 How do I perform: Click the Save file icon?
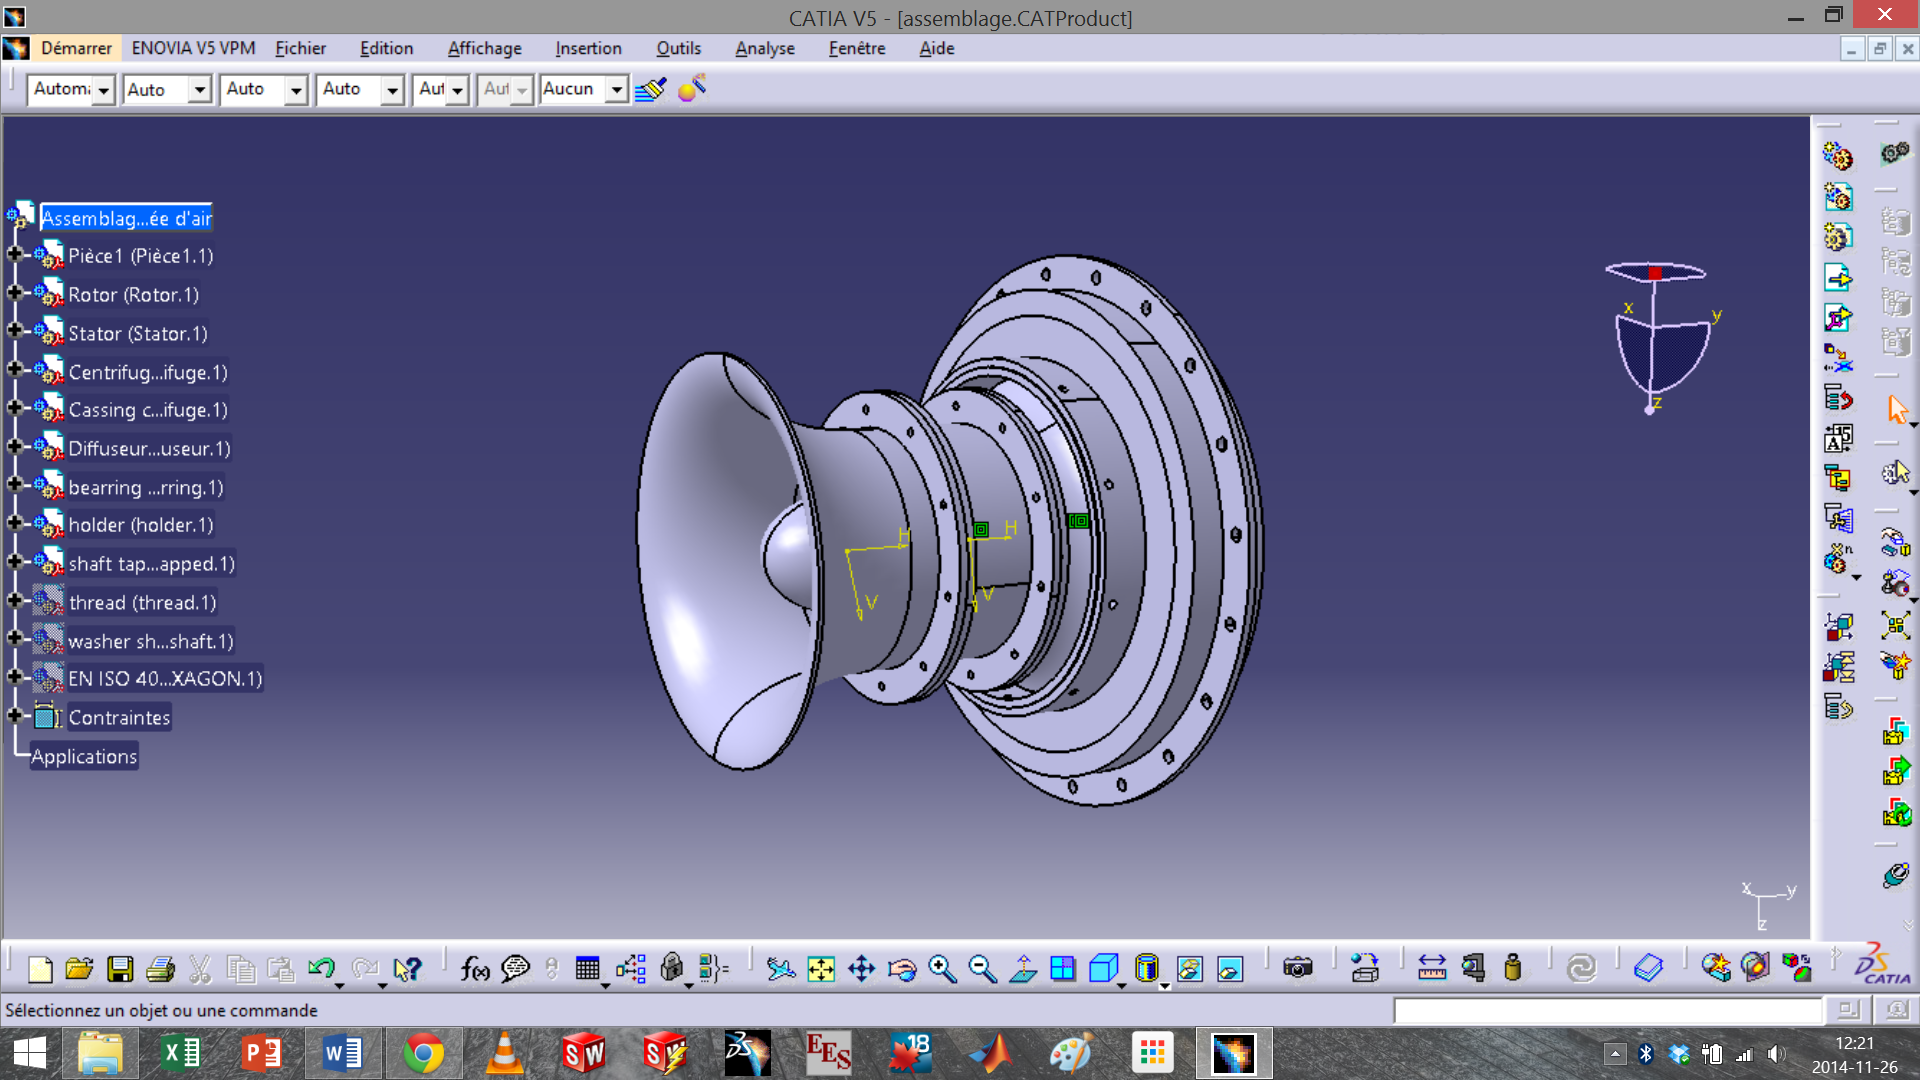[x=120, y=968]
